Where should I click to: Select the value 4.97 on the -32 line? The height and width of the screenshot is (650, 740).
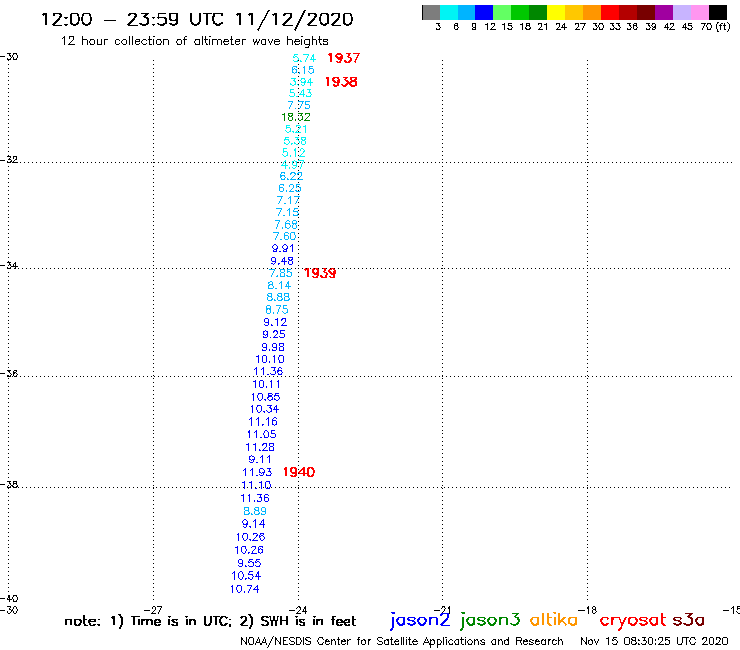(x=293, y=164)
